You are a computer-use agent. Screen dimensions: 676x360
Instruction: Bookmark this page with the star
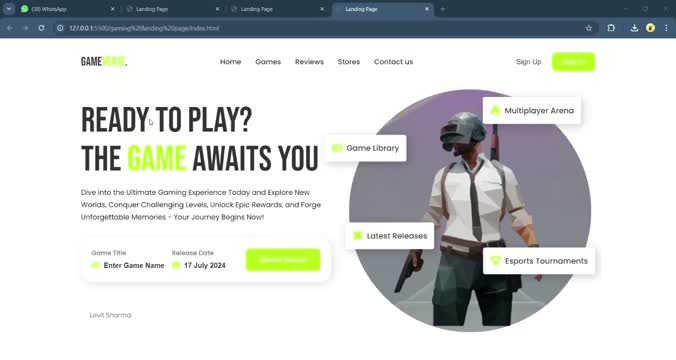[589, 28]
